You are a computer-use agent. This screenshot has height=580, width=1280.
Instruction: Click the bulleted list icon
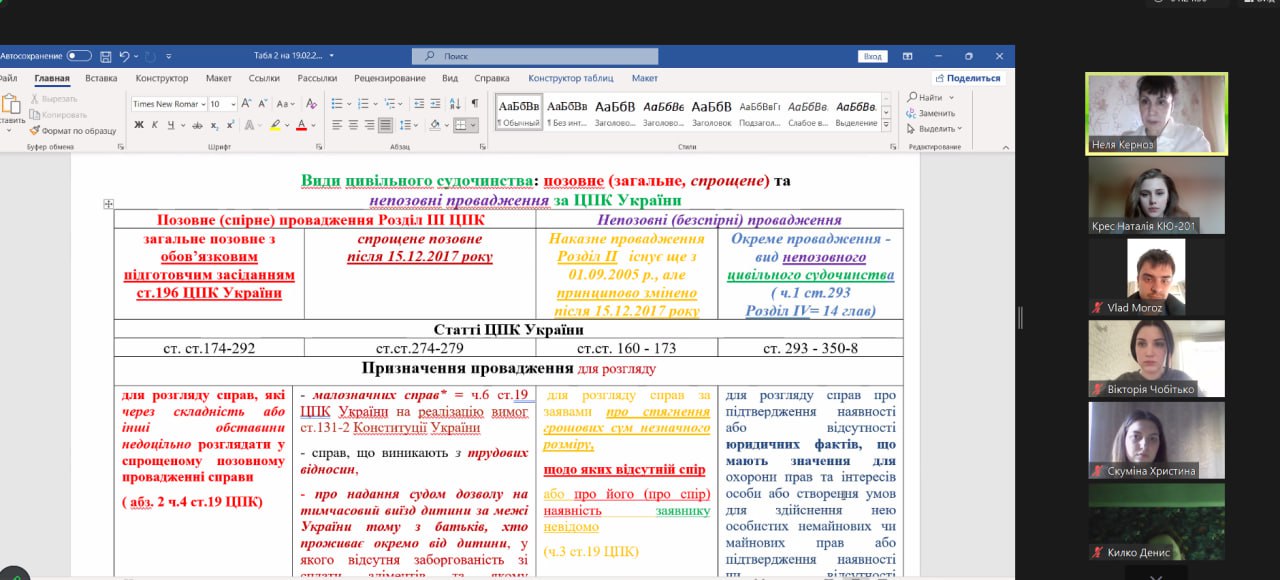click(337, 103)
